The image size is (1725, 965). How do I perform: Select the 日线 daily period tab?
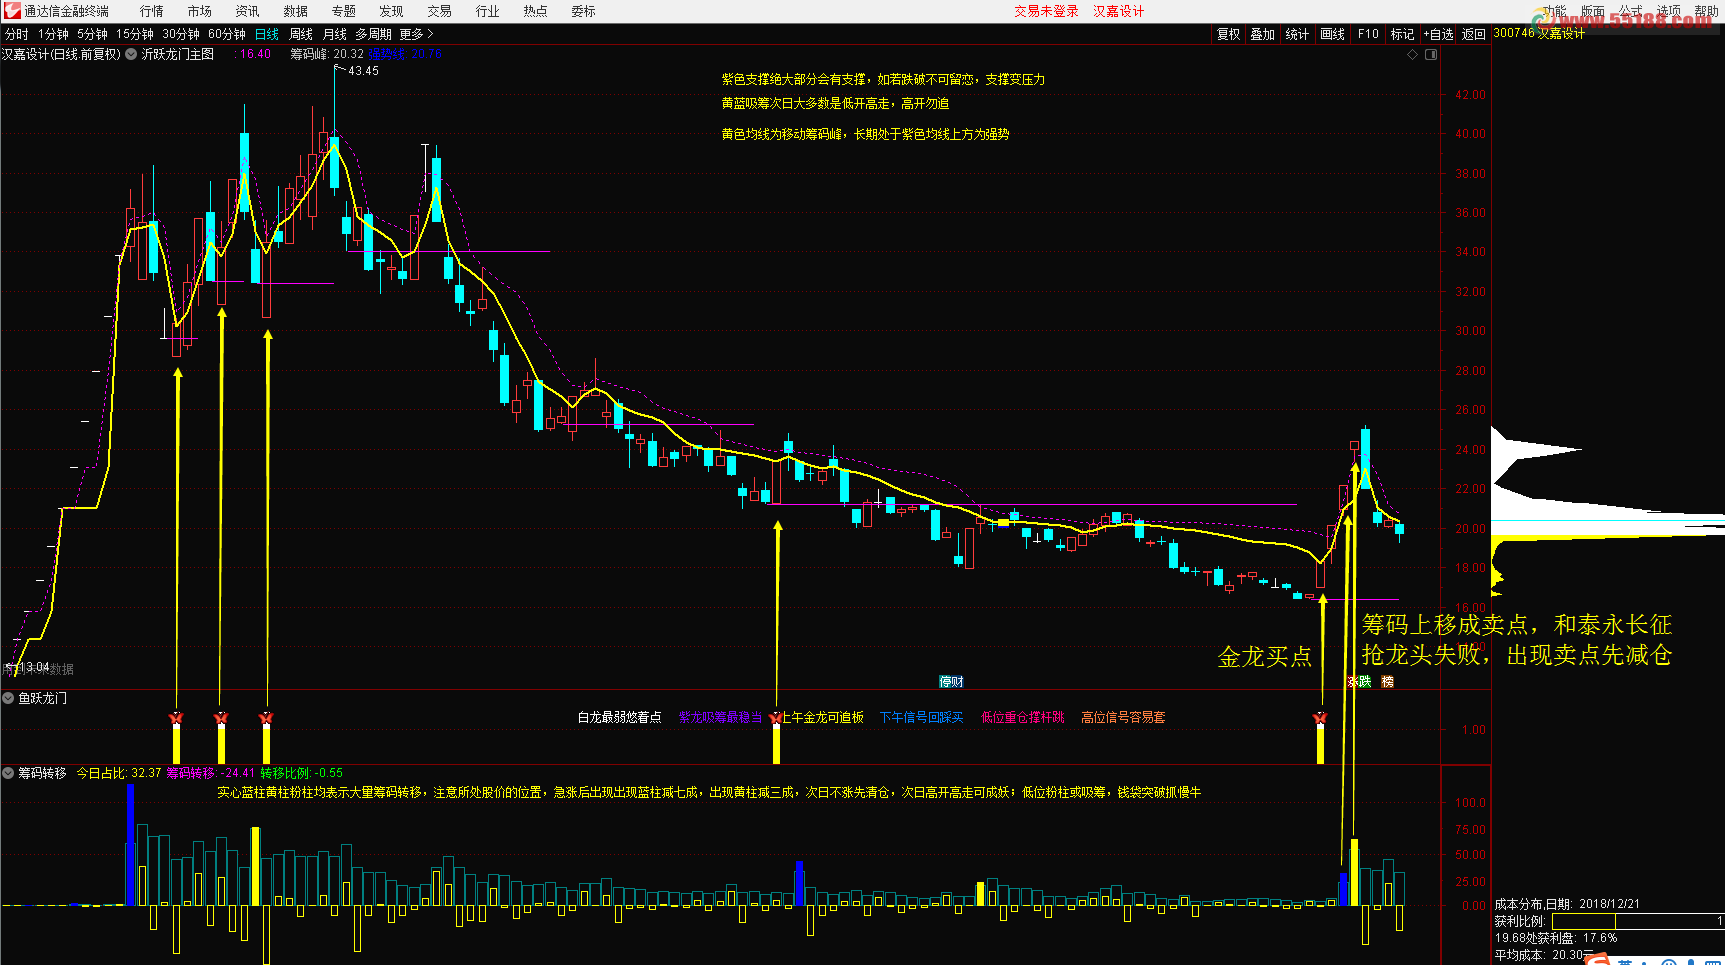tap(267, 34)
